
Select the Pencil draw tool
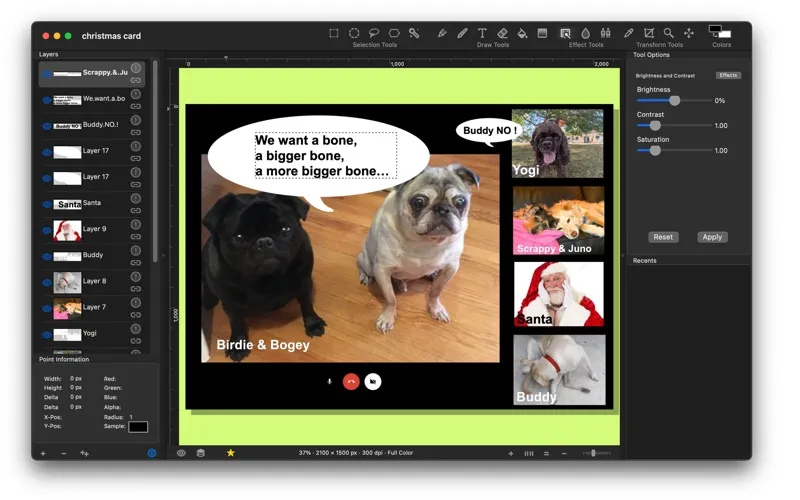coord(442,33)
